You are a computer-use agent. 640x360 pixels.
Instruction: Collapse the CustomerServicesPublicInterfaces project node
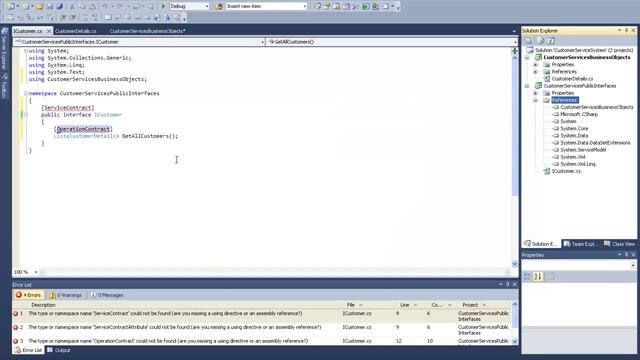coord(527,86)
